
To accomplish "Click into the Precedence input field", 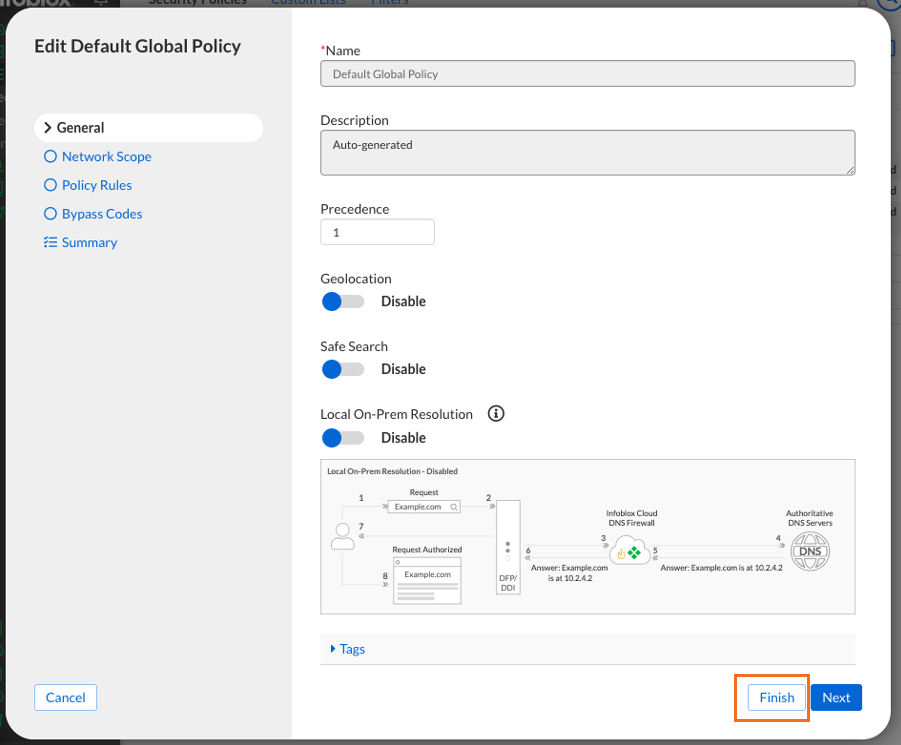I will point(377,232).
